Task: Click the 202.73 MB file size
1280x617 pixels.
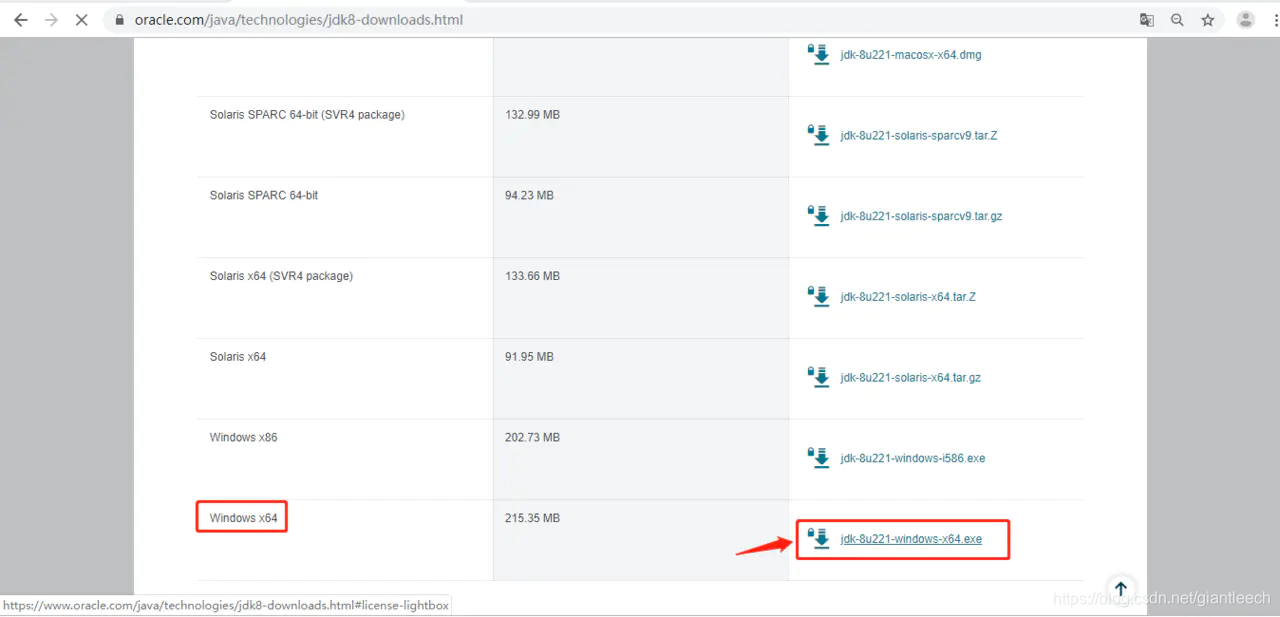Action: (x=533, y=438)
